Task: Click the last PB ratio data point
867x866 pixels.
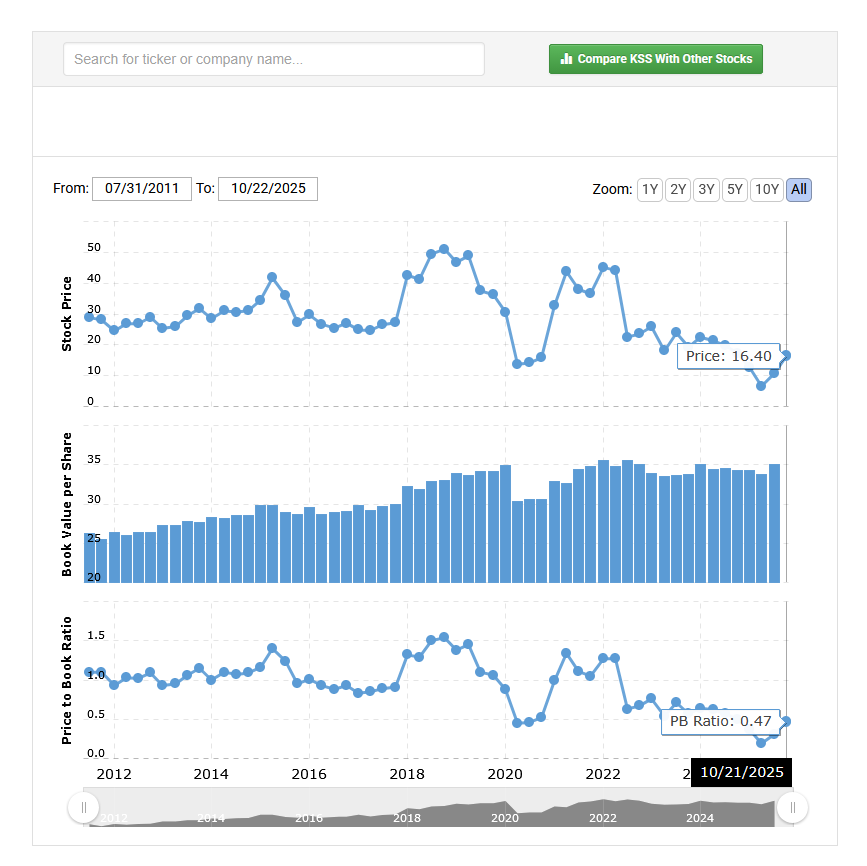Action: pos(786,721)
